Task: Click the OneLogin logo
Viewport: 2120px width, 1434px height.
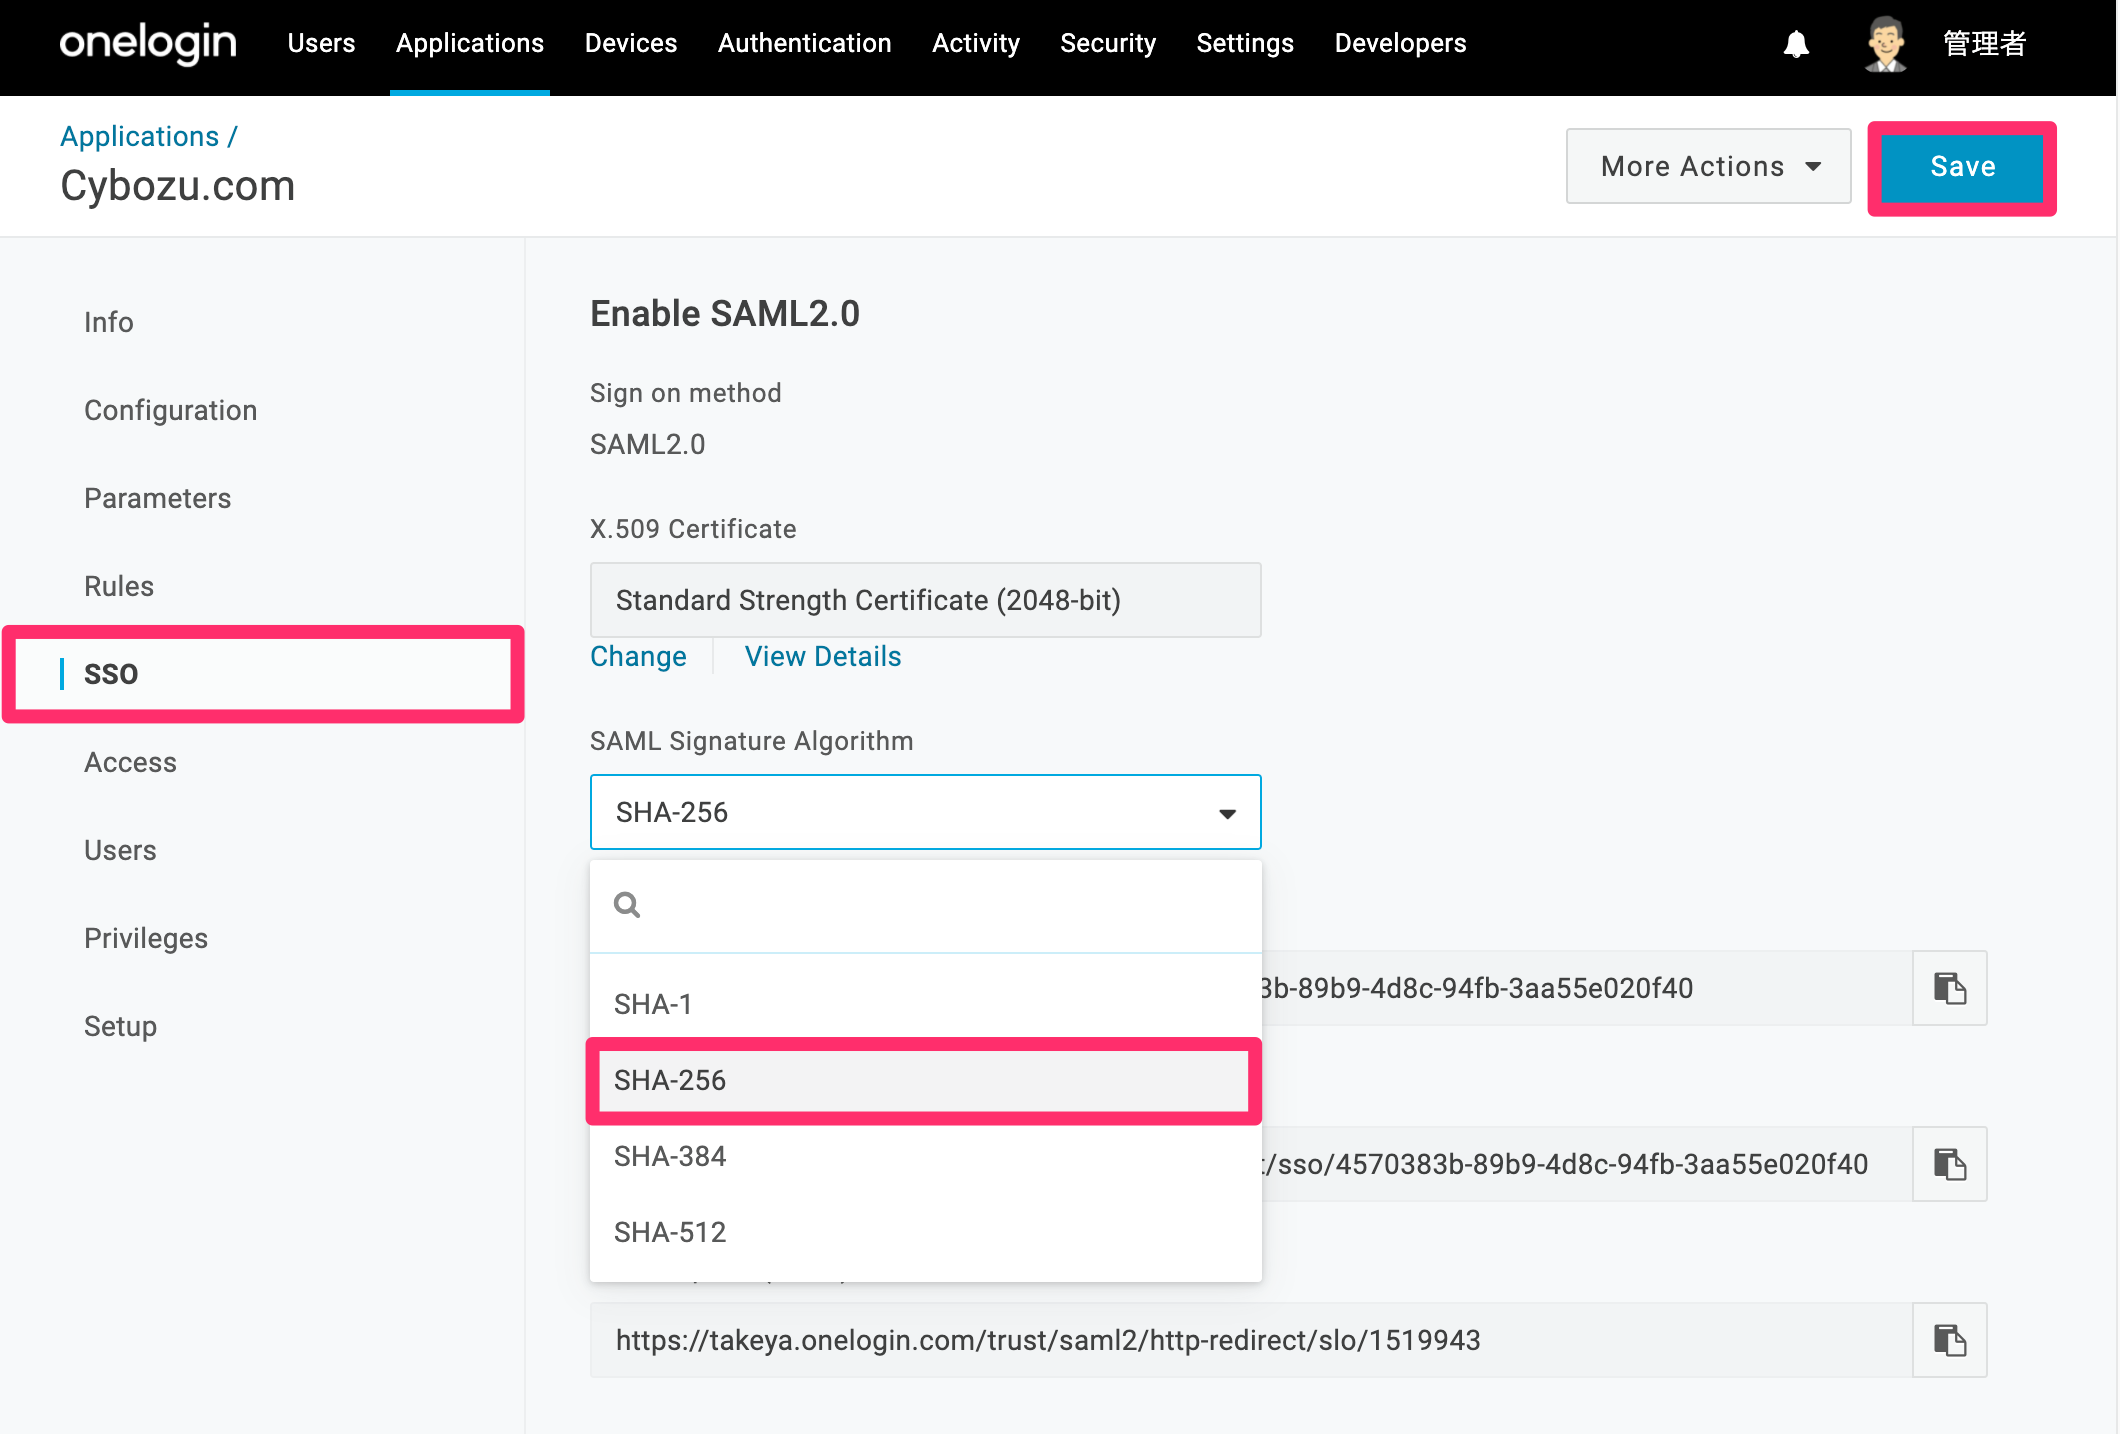Action: point(148,44)
